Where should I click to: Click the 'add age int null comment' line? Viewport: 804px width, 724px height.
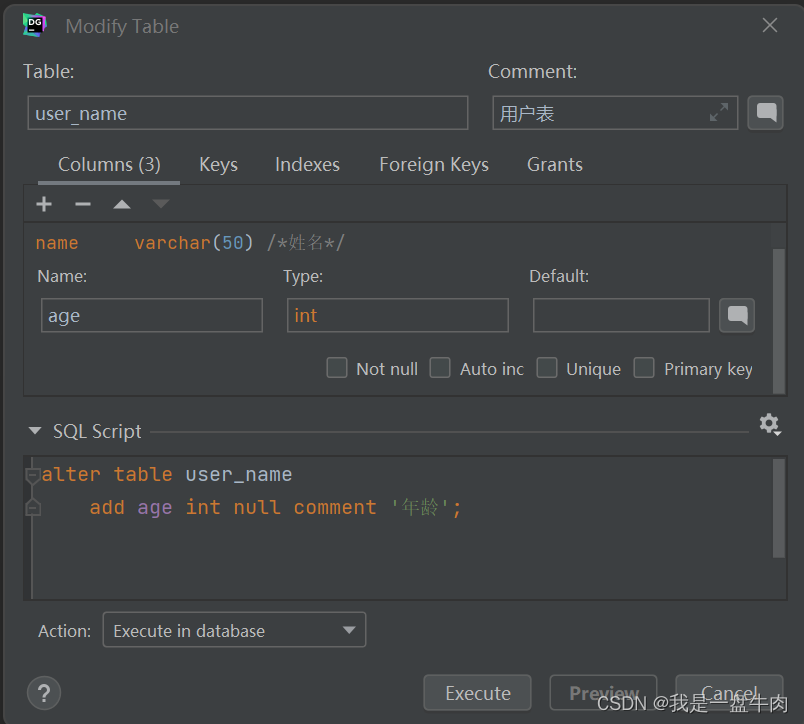276,508
